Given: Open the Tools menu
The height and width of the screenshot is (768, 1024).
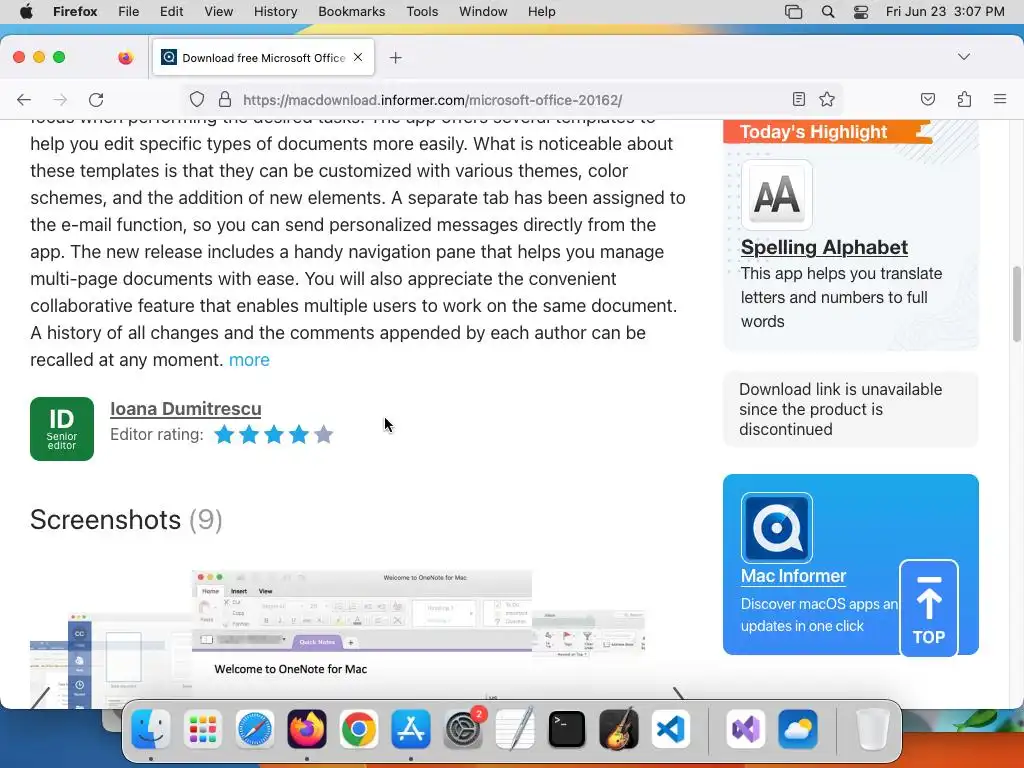Looking at the screenshot, I should tap(422, 12).
